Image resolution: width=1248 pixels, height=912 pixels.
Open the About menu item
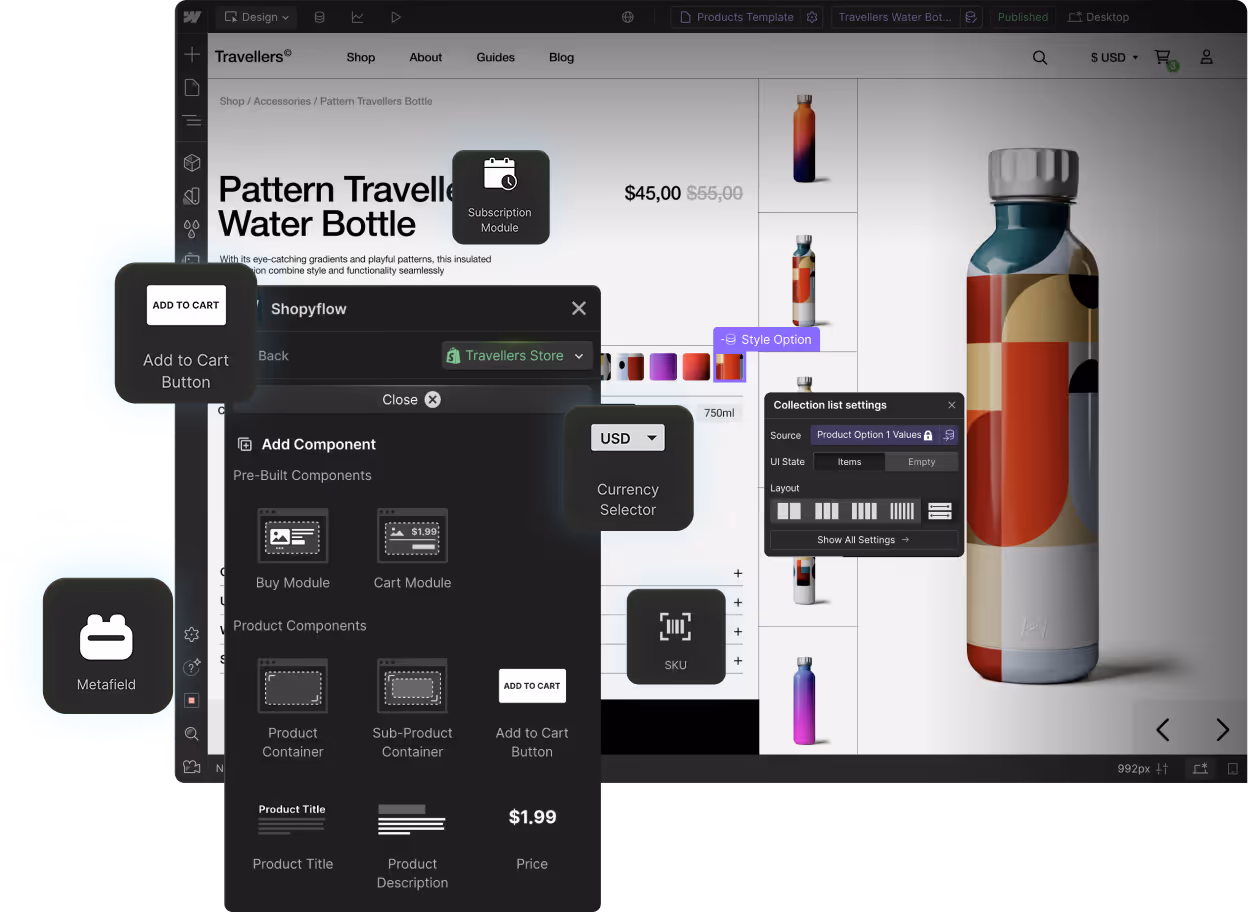(426, 58)
